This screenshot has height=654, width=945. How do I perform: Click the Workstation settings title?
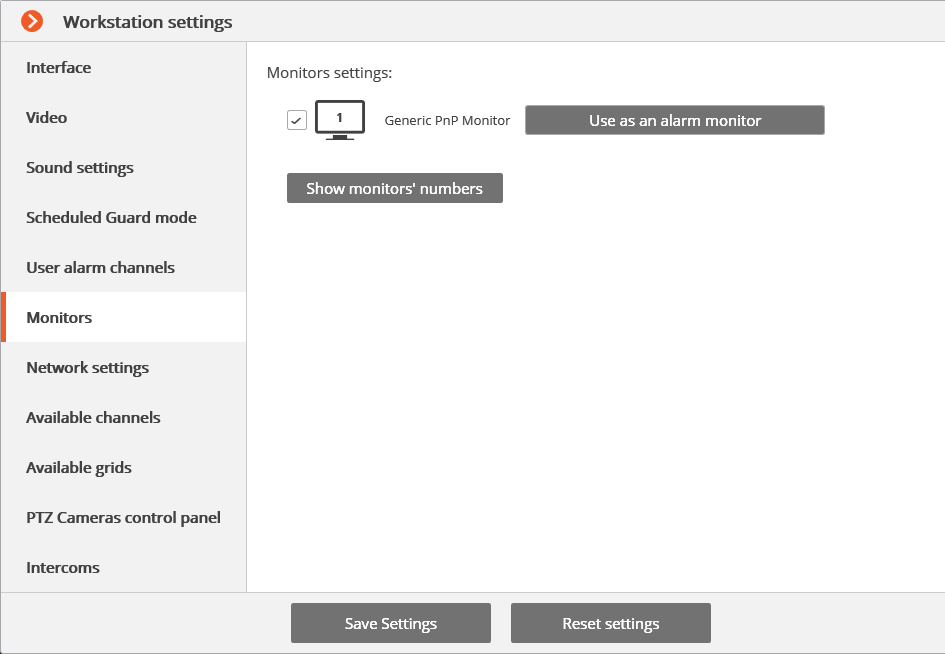pyautogui.click(x=148, y=22)
